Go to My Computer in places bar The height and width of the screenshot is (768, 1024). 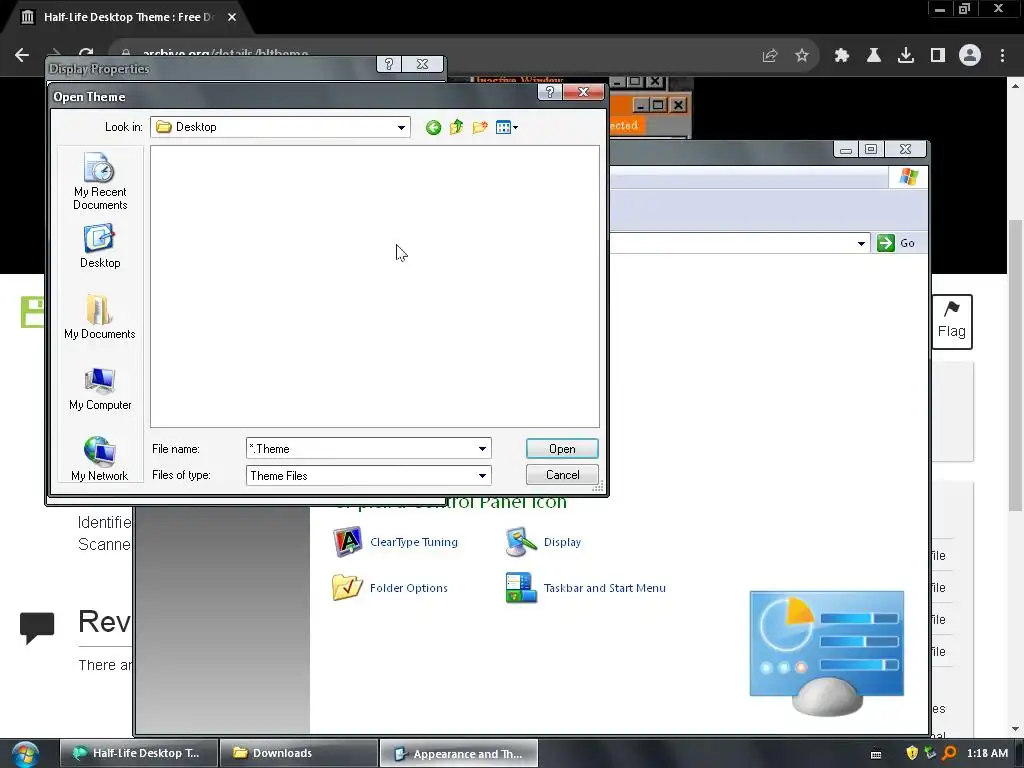point(100,389)
